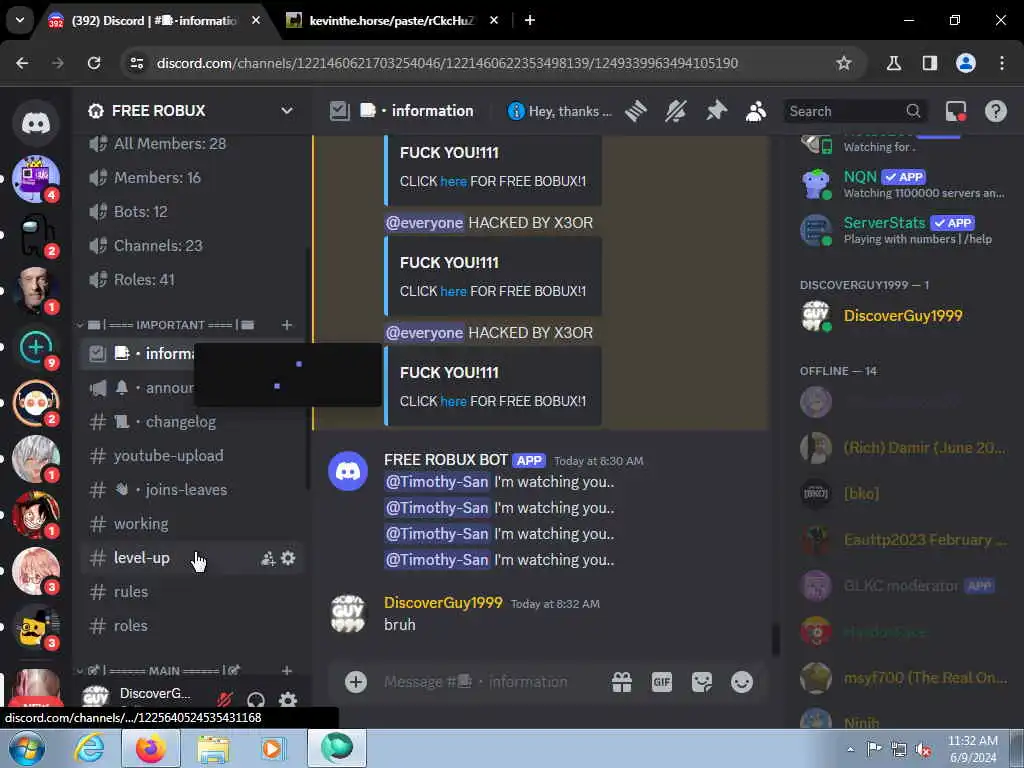
Task: Open Windows Start button
Action: pos(27,748)
